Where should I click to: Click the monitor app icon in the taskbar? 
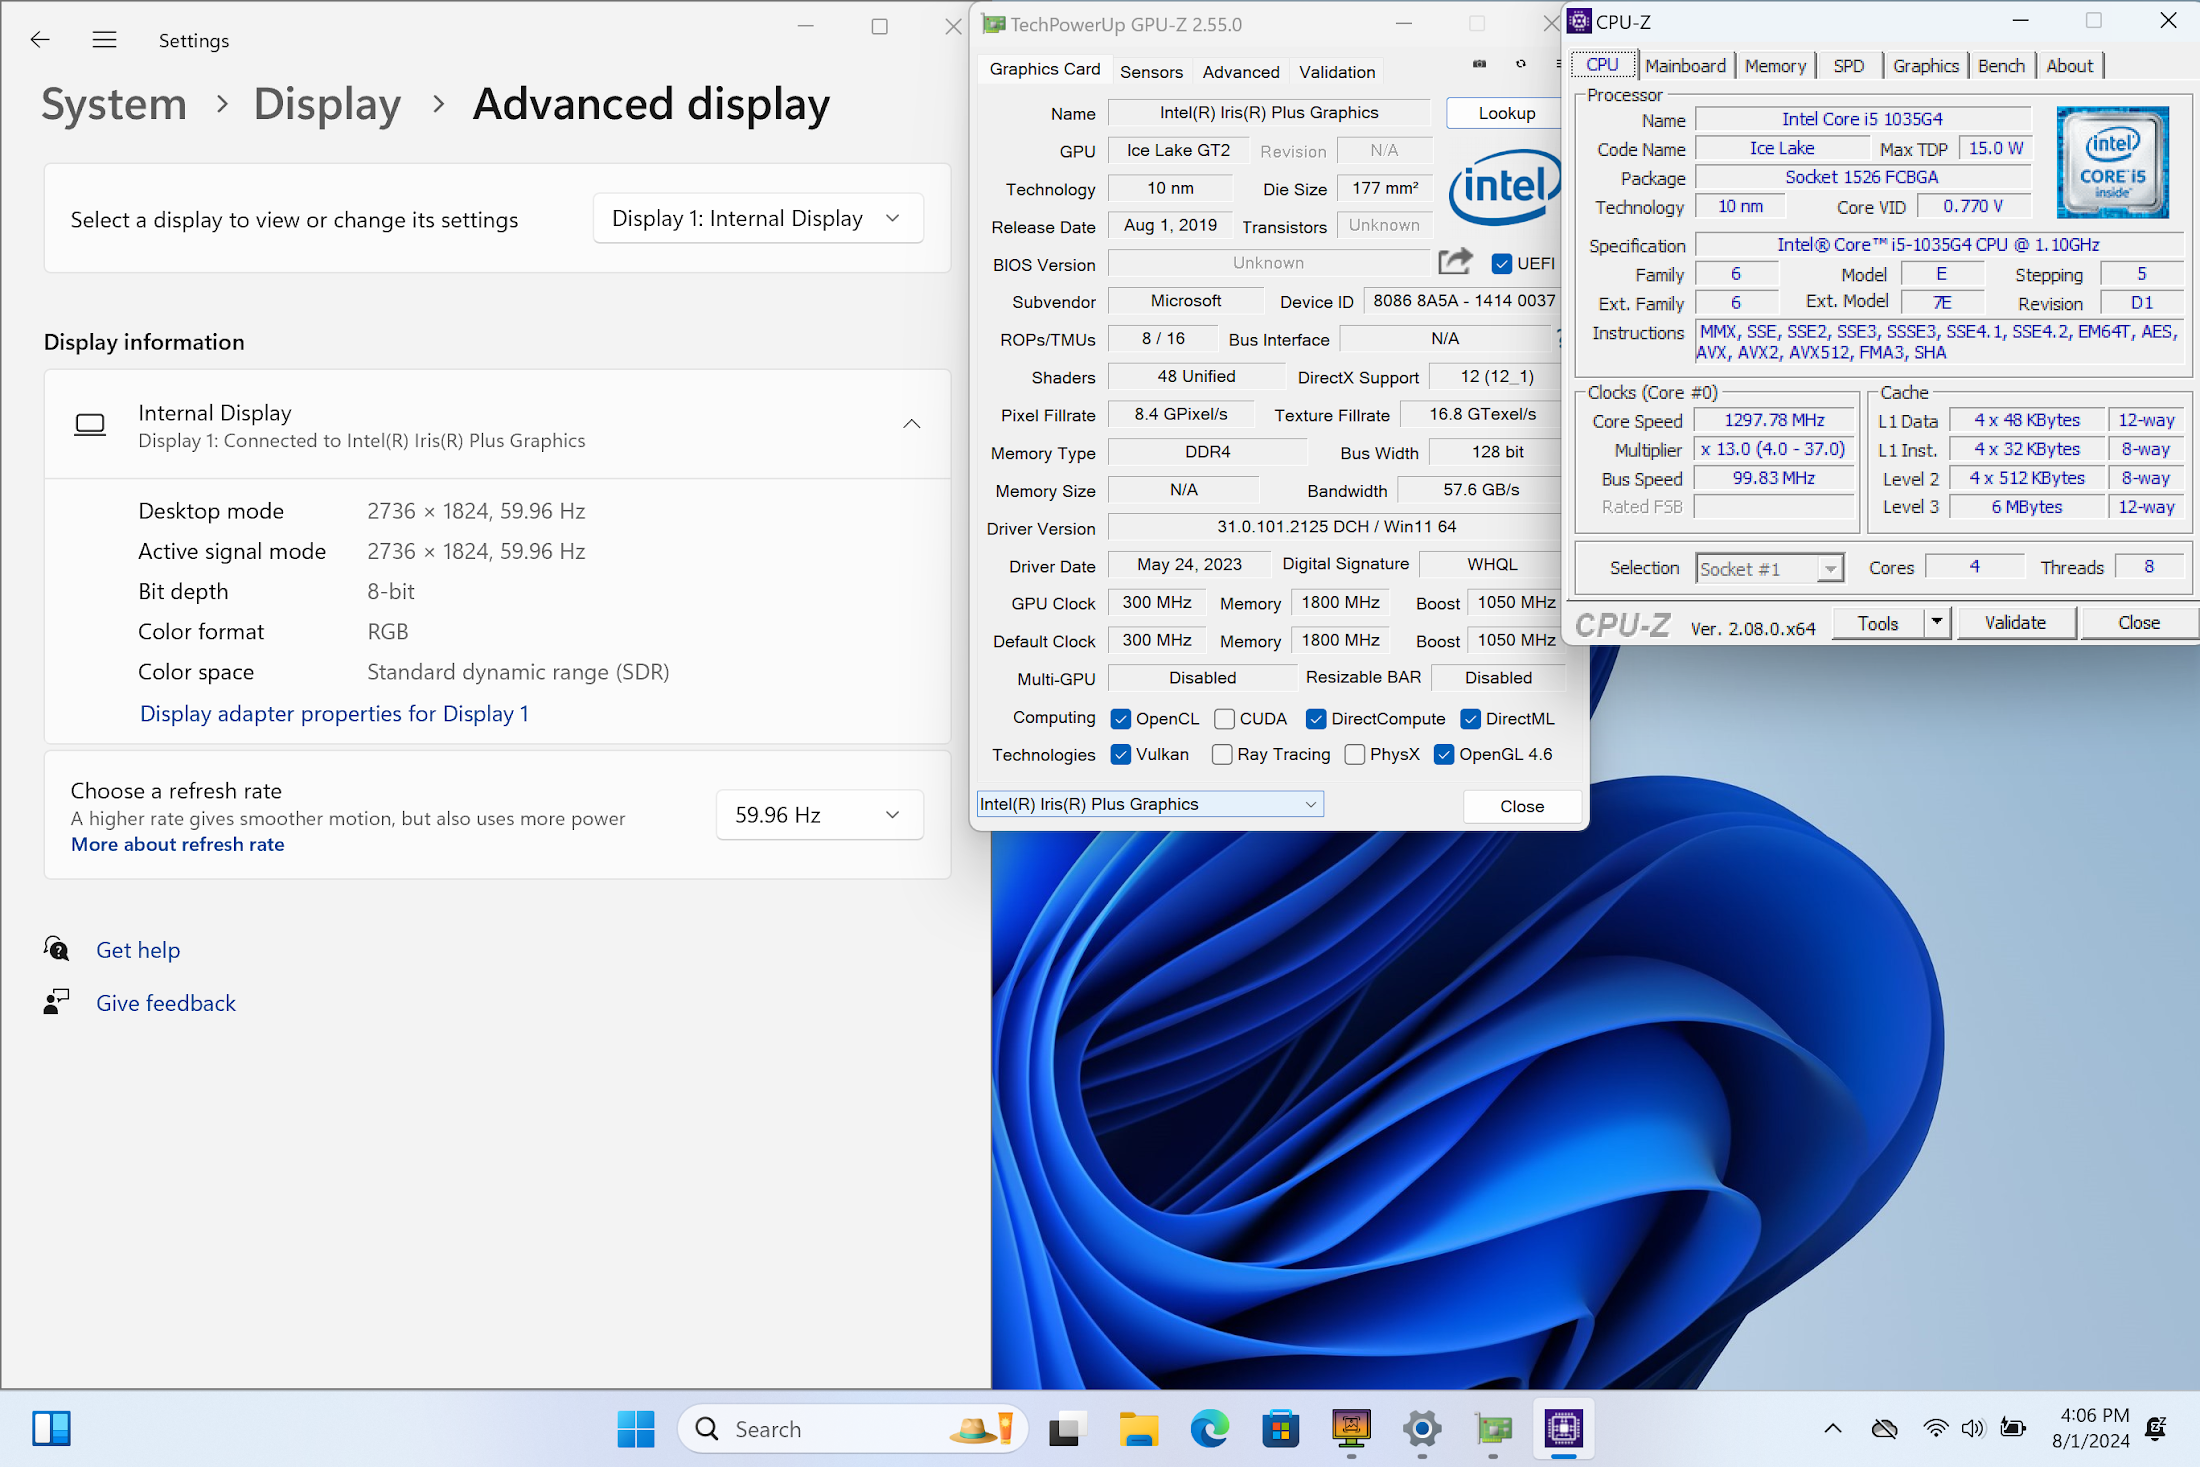[1351, 1429]
